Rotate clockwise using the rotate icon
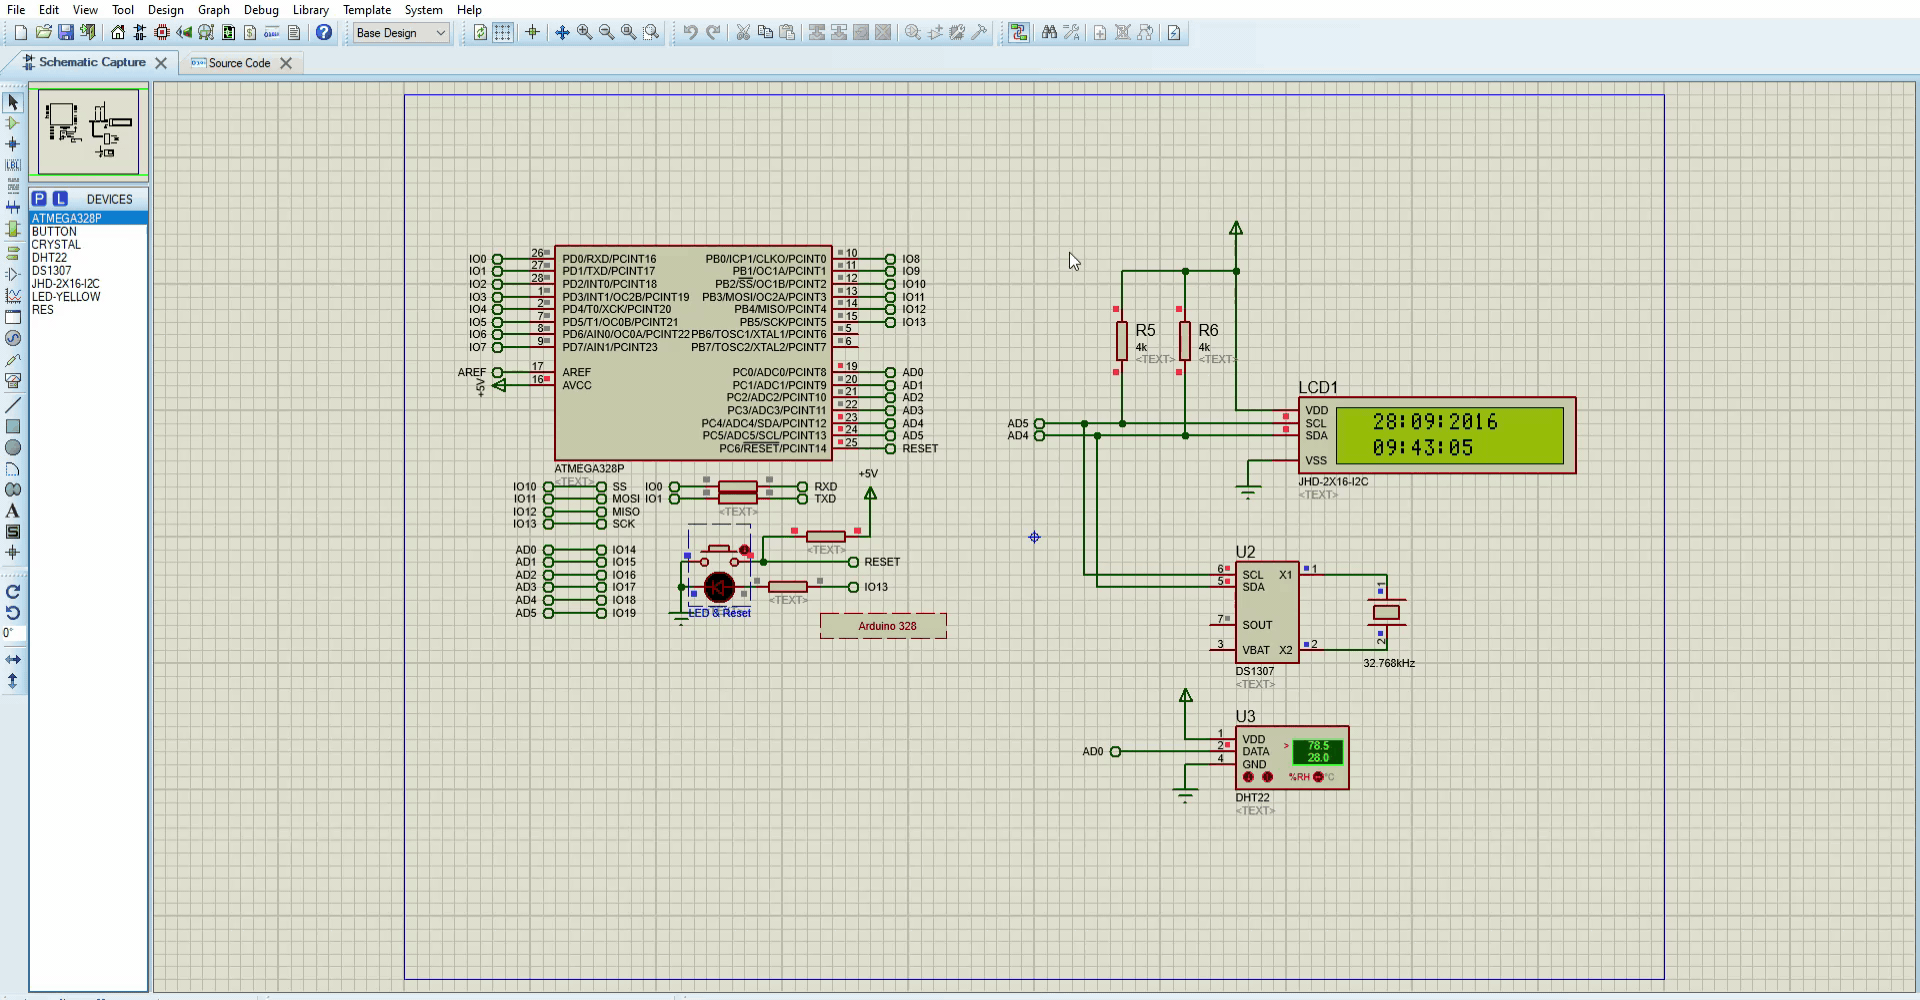The image size is (1920, 1000). [13, 592]
